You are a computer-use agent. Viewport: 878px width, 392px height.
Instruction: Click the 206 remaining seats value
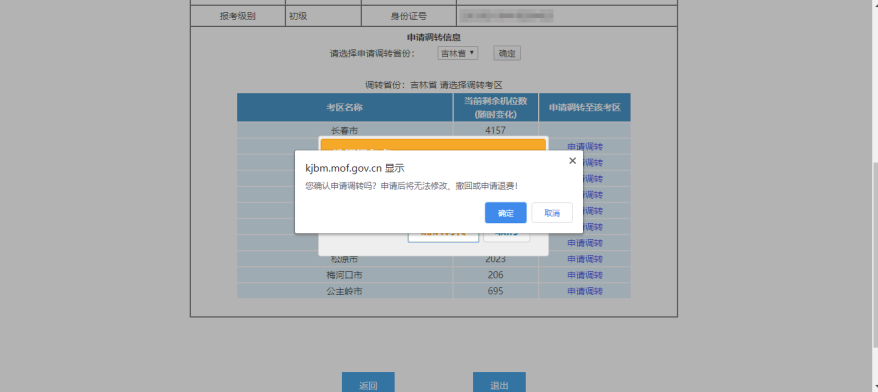[496, 275]
